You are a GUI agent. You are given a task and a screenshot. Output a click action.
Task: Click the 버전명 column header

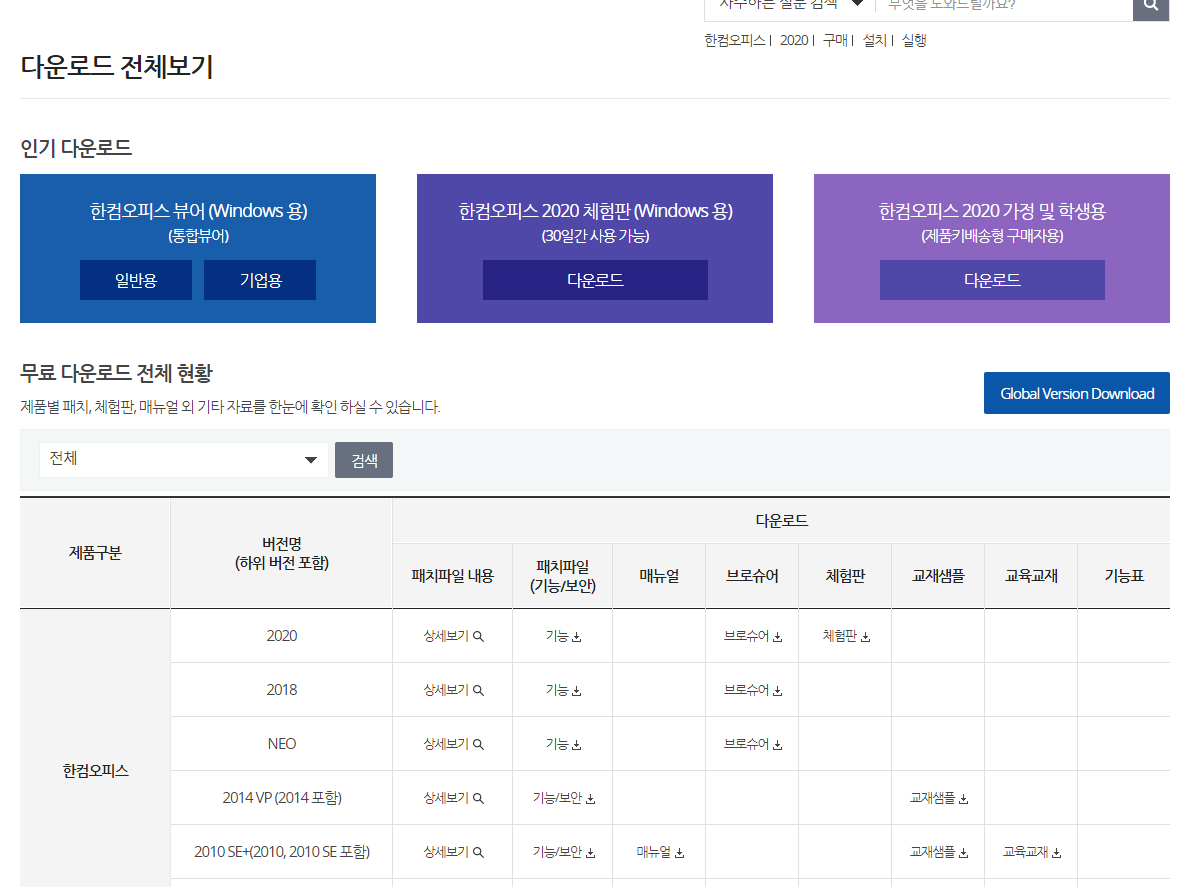[281, 554]
